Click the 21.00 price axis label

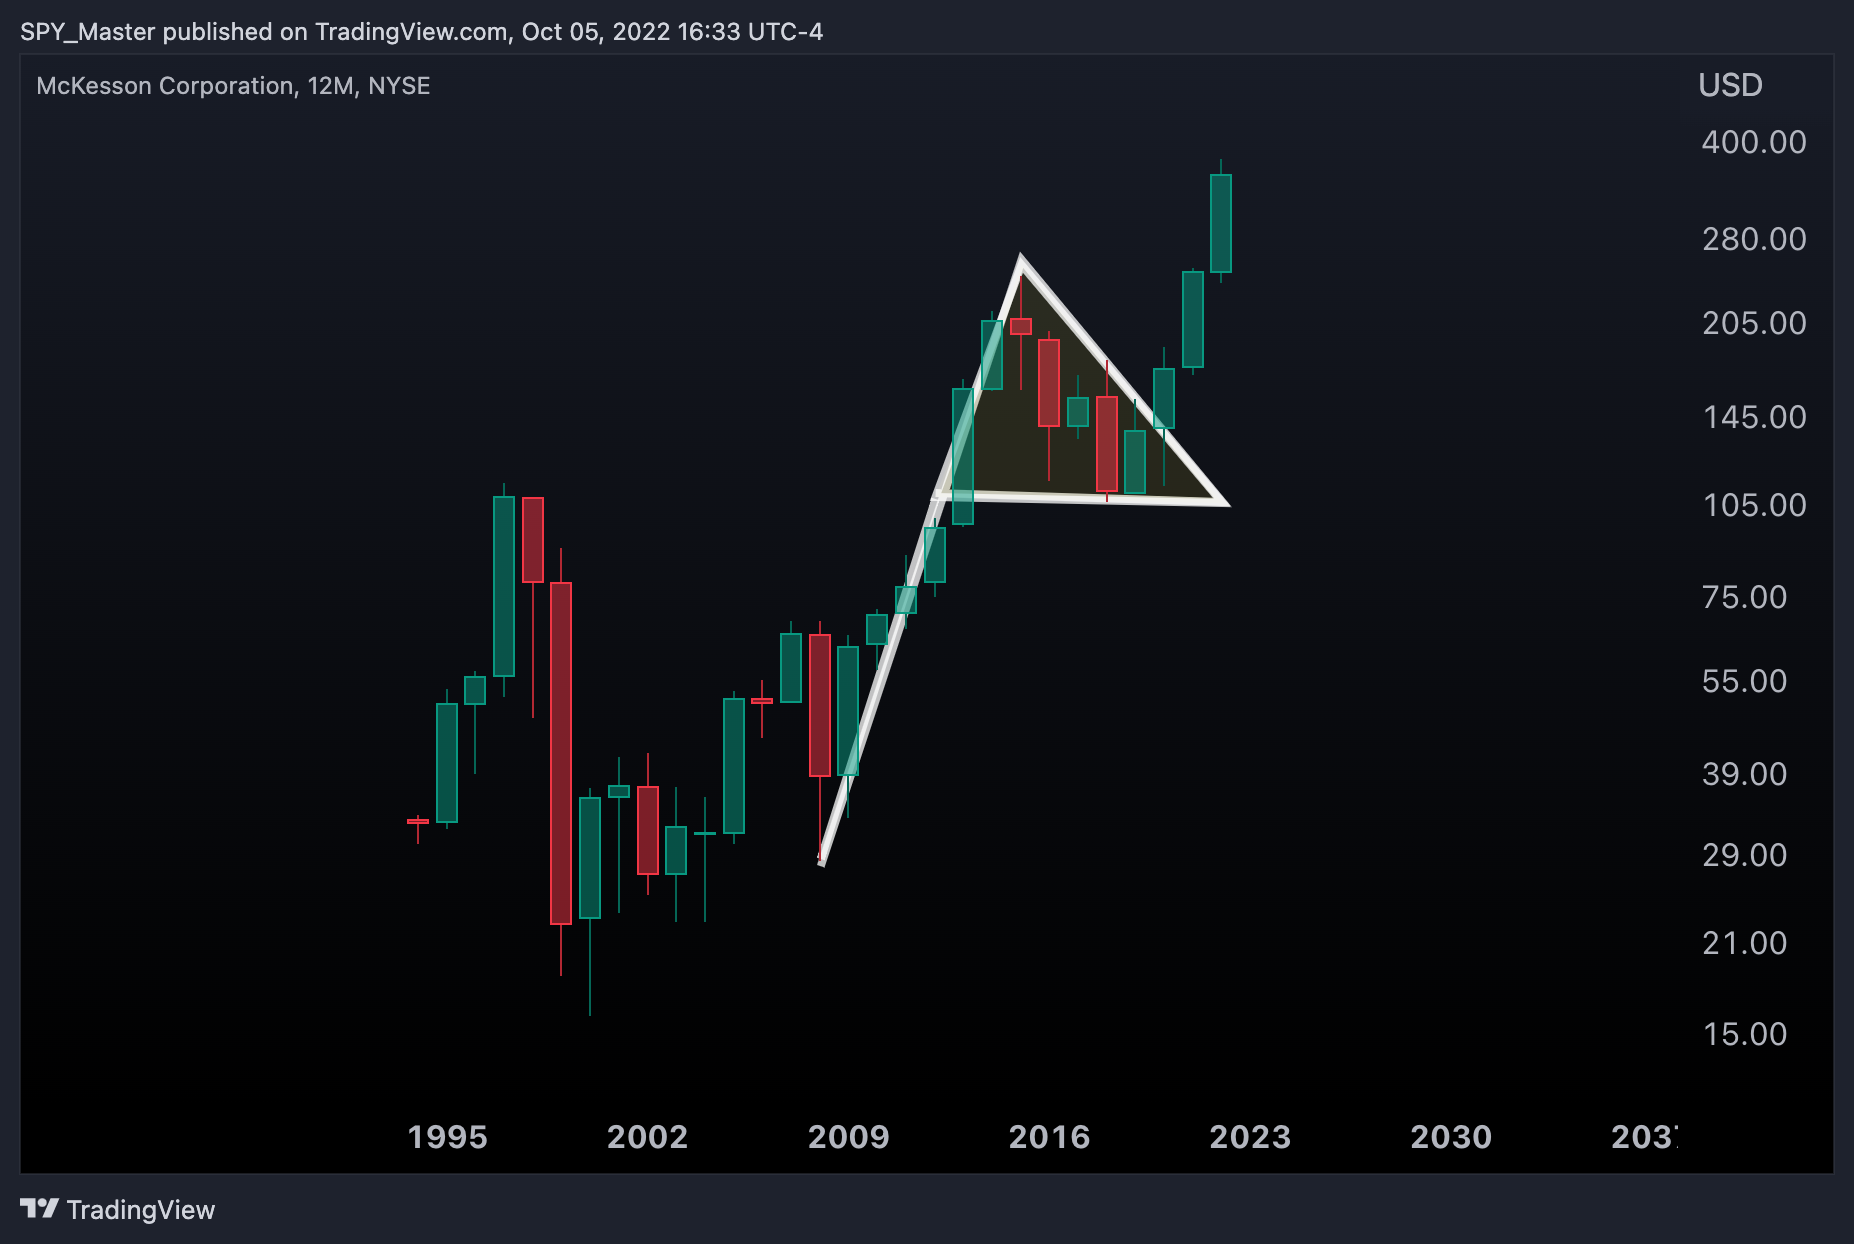[1744, 943]
